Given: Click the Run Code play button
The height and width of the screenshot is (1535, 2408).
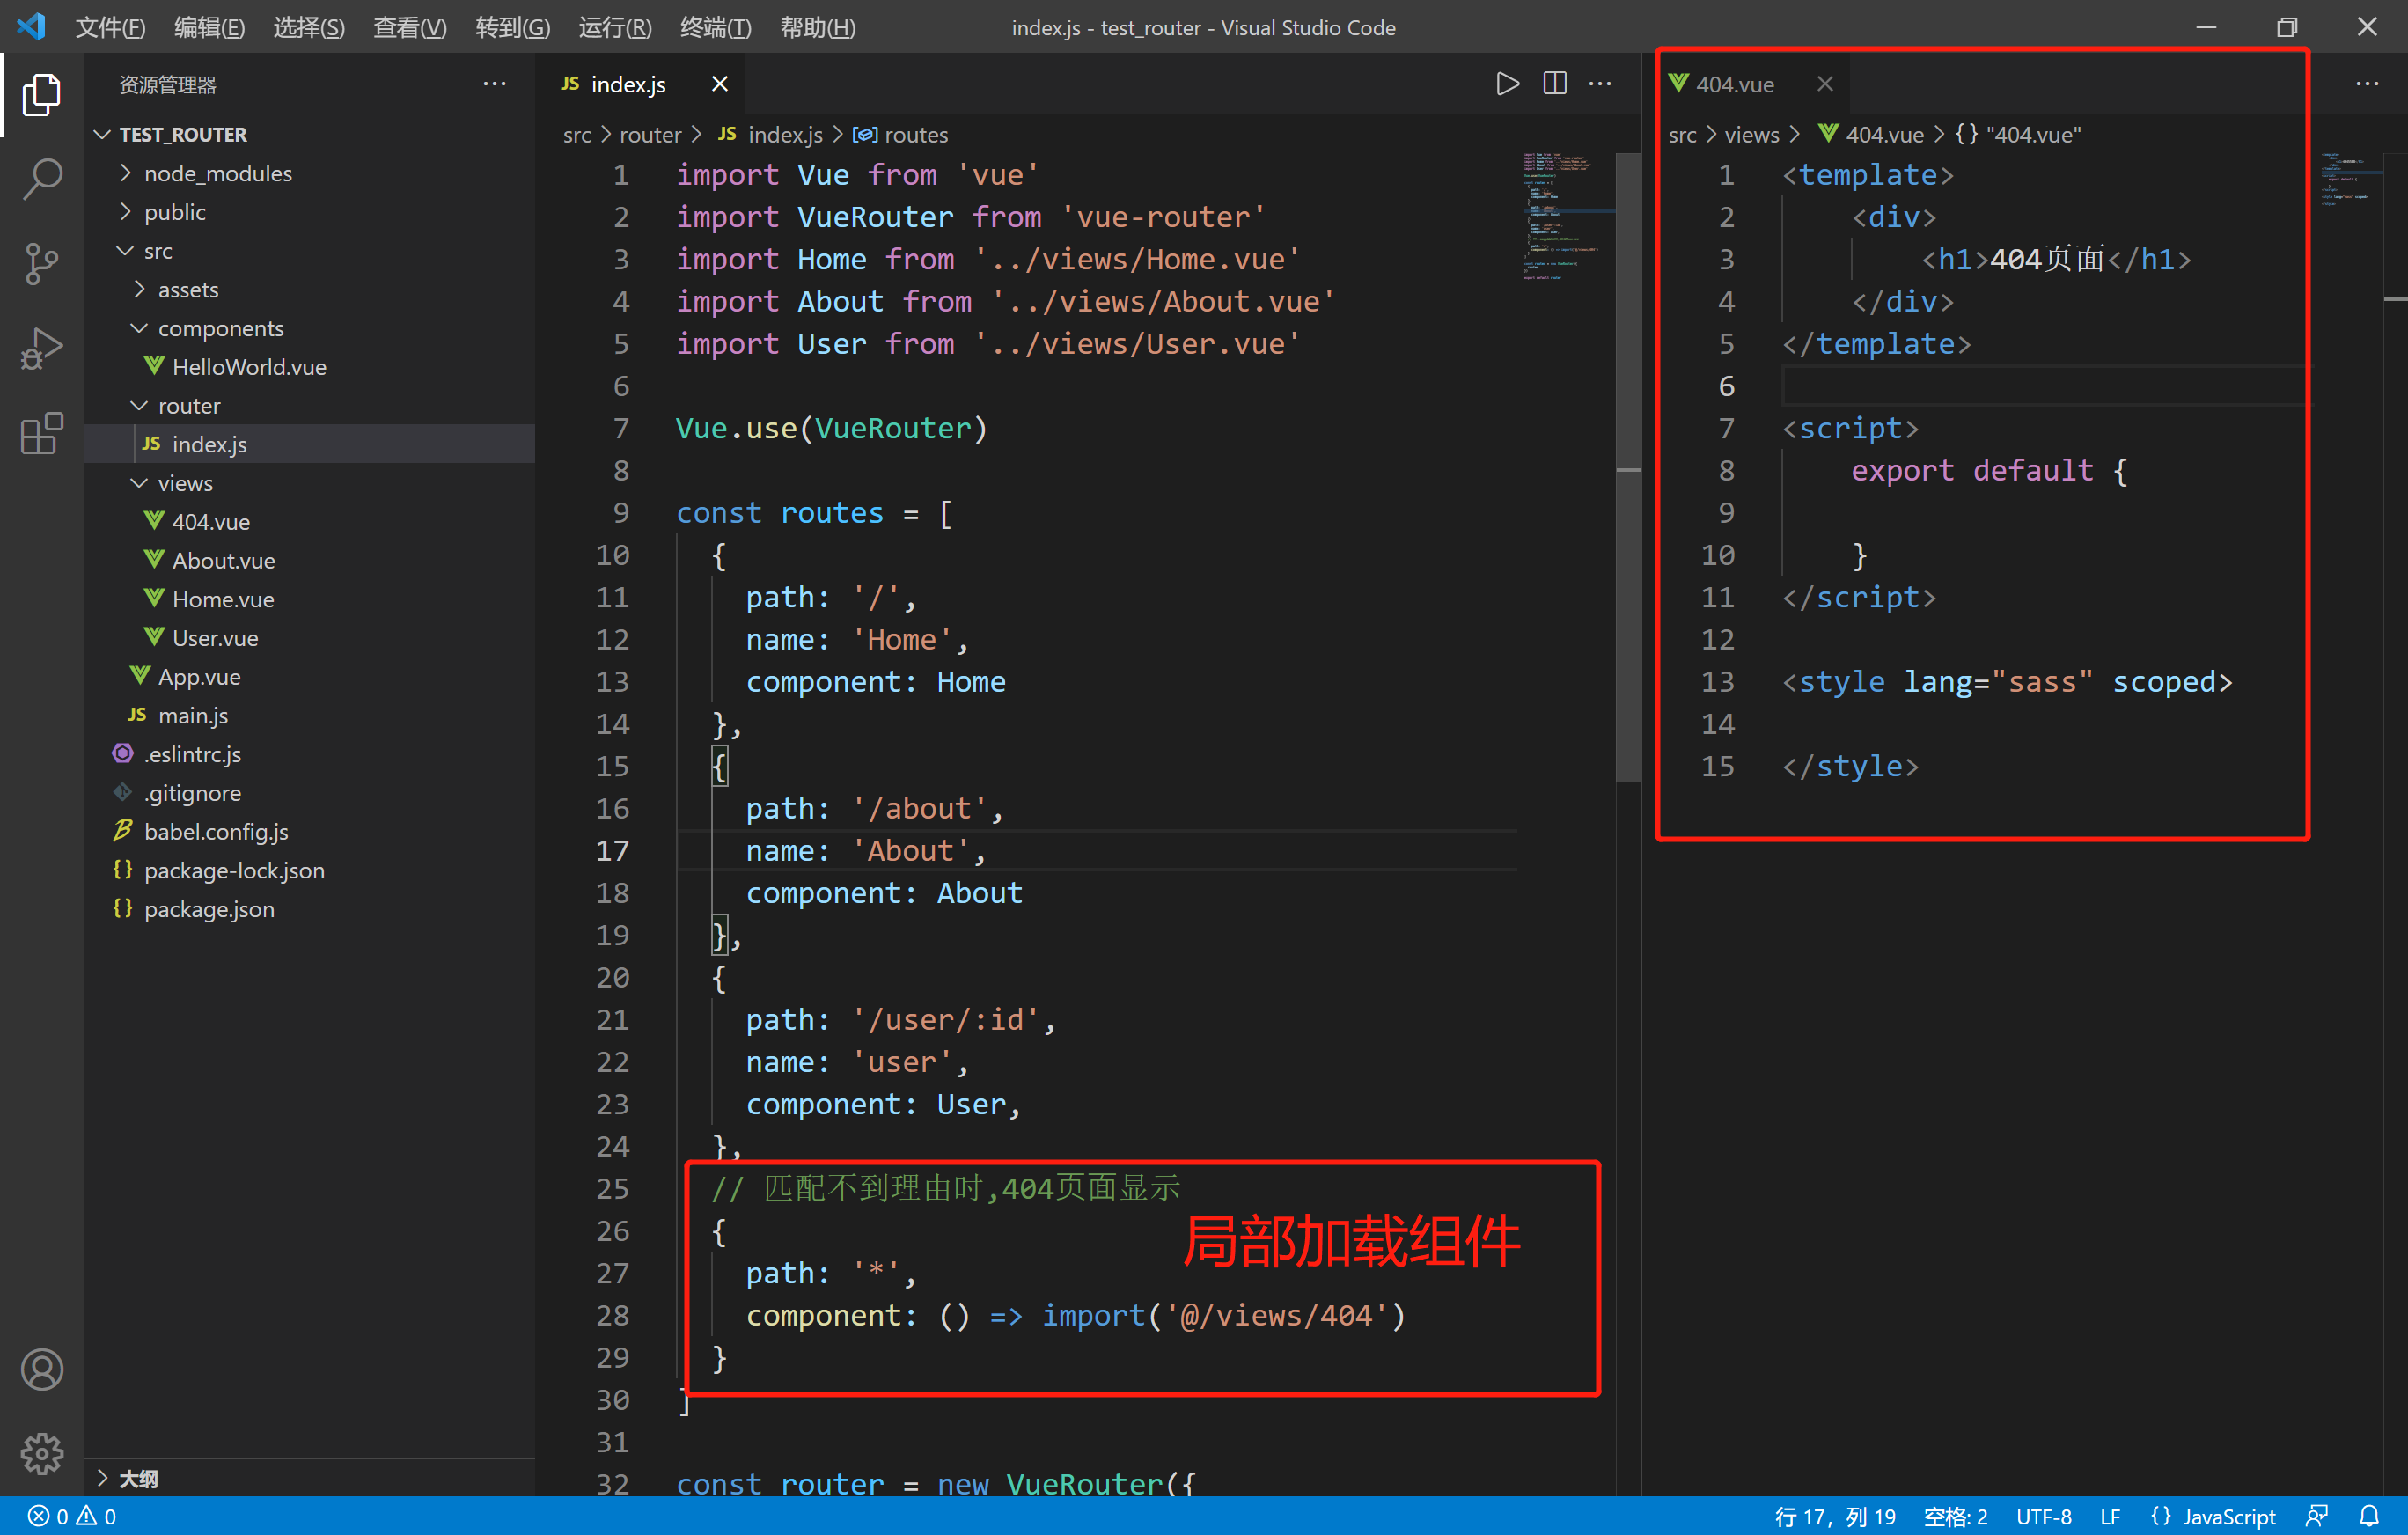Looking at the screenshot, I should coord(1507,84).
